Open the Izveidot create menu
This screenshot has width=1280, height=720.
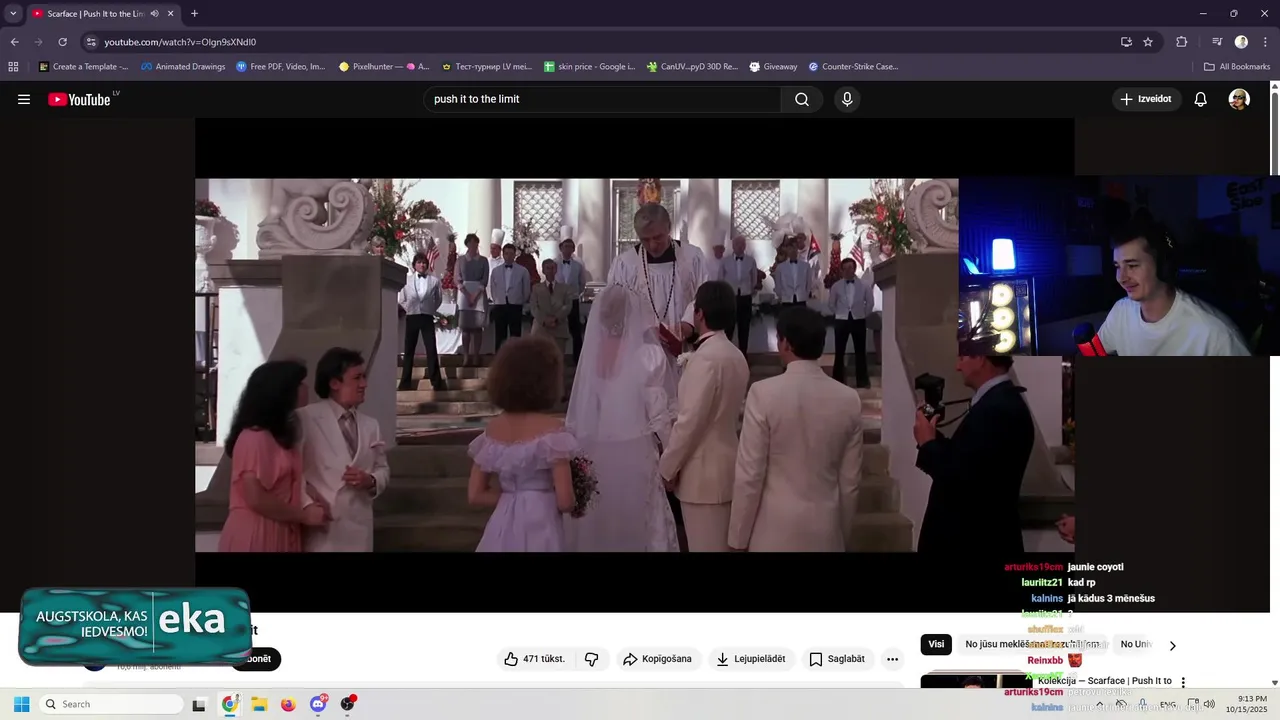point(1146,99)
